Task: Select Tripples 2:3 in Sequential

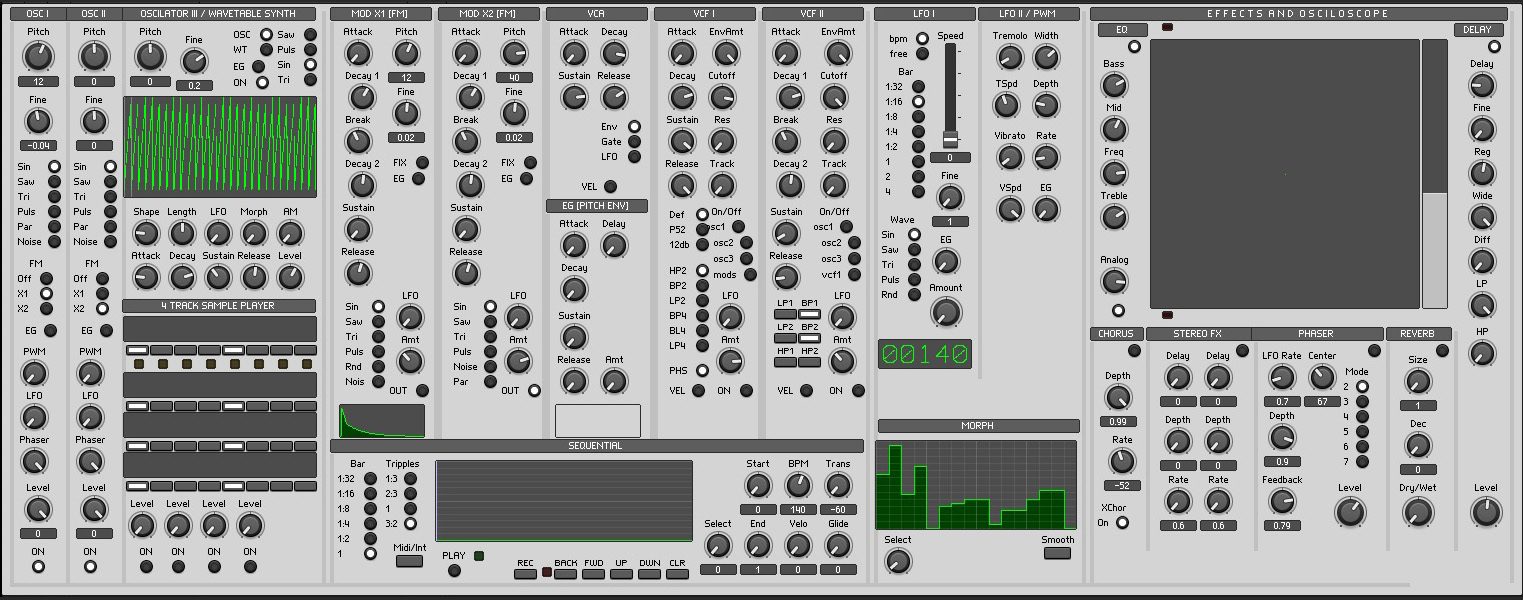Action: pyautogui.click(x=410, y=494)
